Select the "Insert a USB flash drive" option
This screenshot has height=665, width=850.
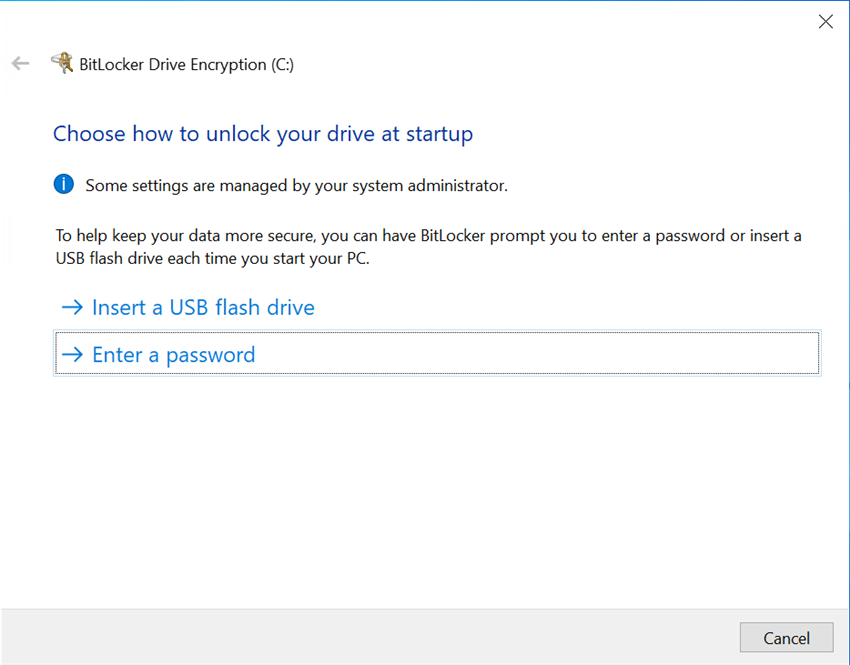pos(202,307)
